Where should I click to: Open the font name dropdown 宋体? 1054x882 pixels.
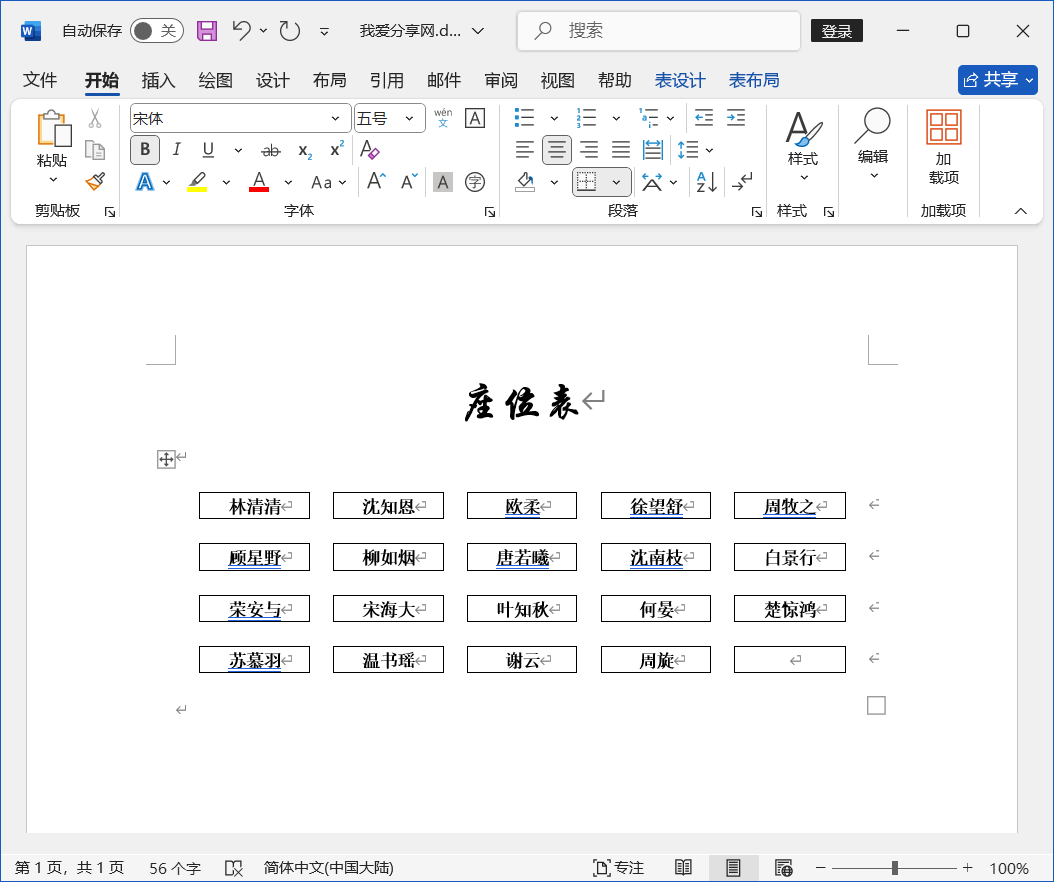coord(335,119)
